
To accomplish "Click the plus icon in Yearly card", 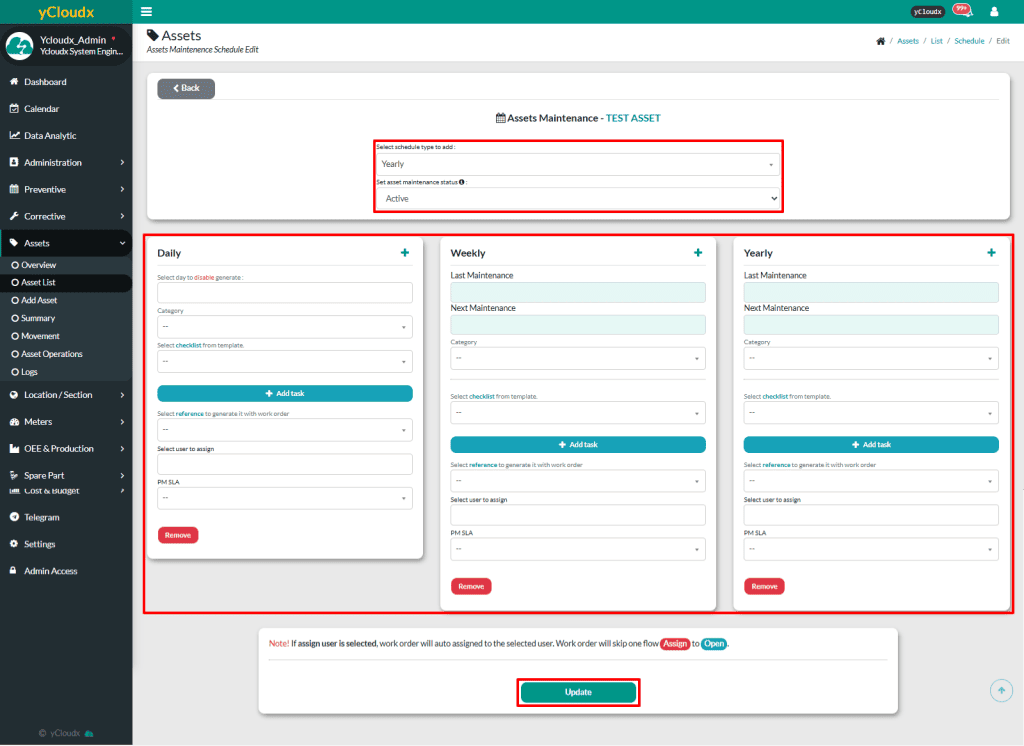I will 991,253.
